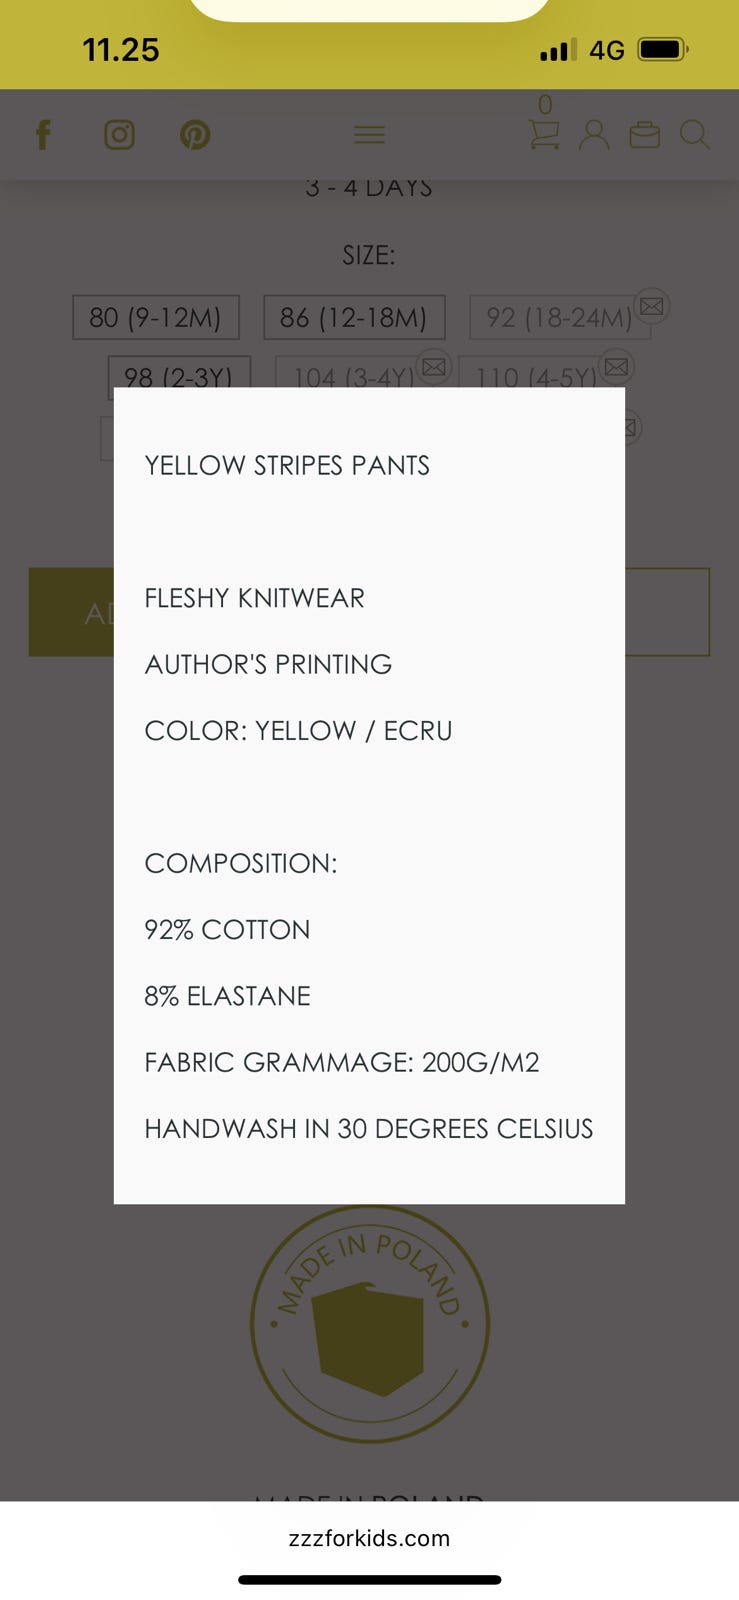Select size 98 (2-3Y)

[x=178, y=373]
